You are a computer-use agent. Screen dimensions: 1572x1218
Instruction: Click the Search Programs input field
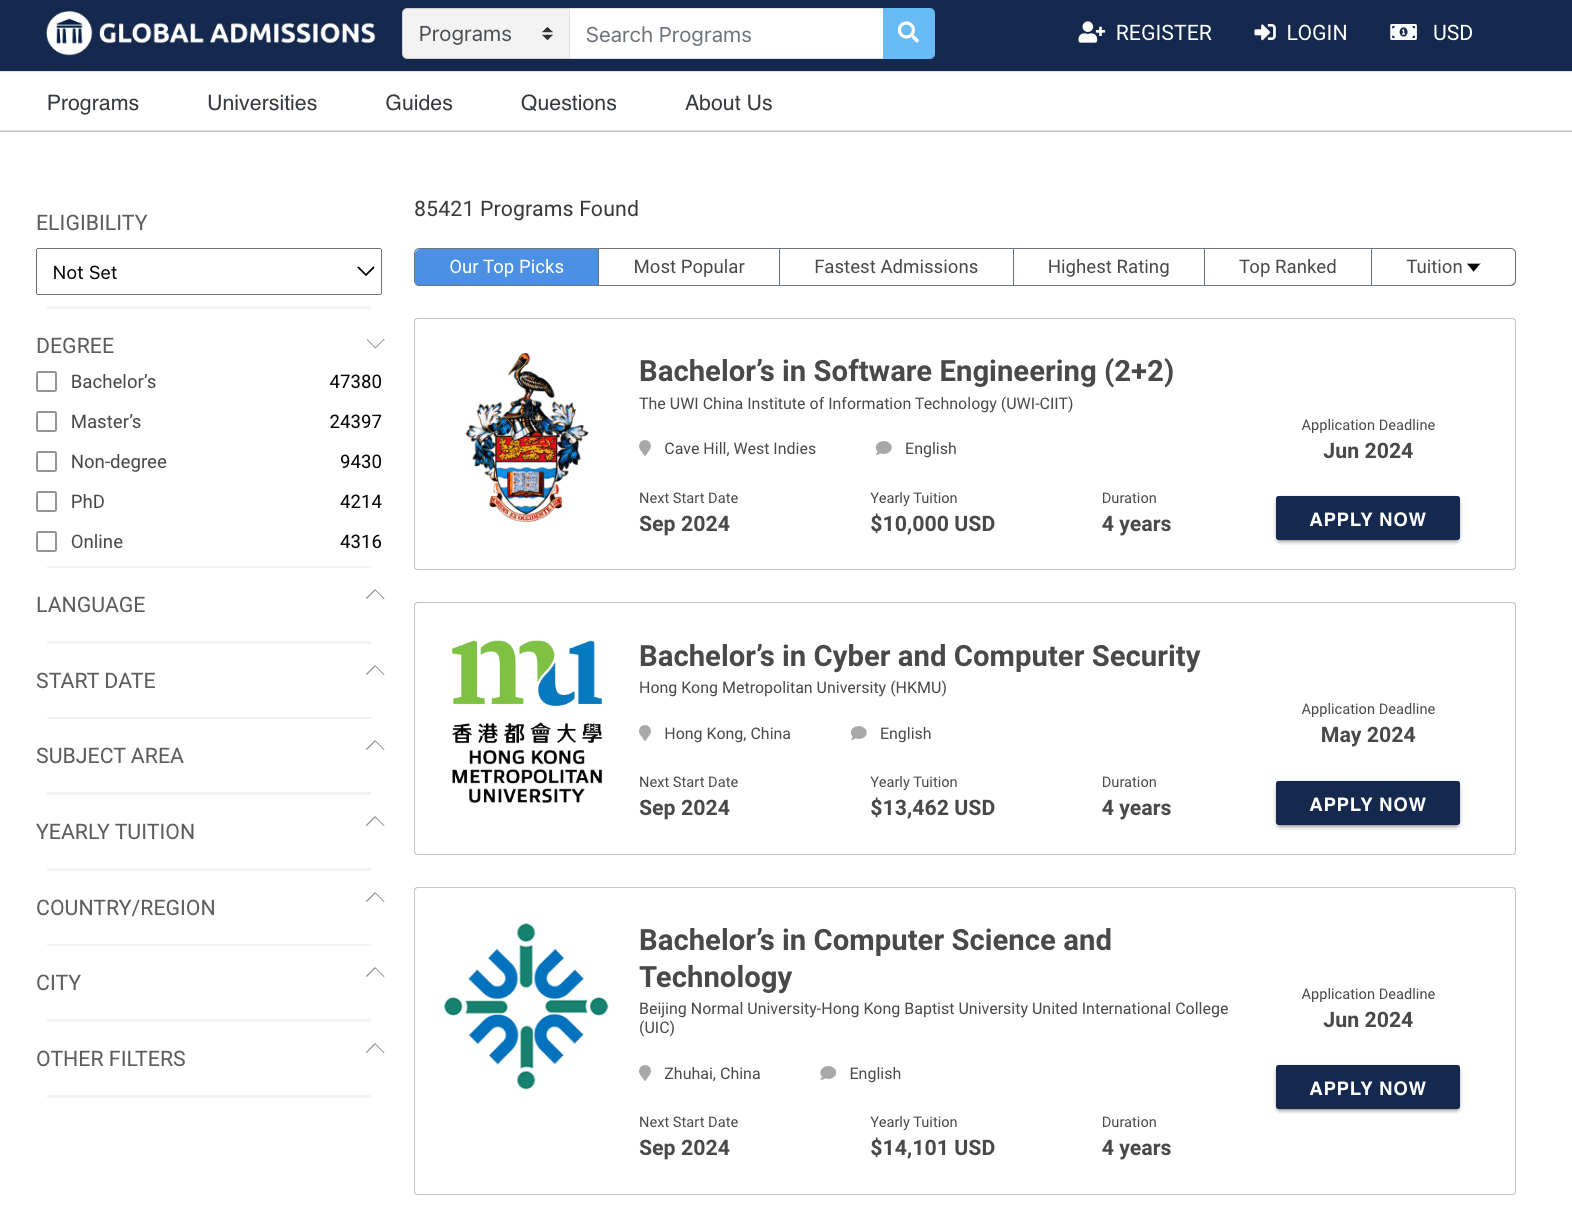726,35
